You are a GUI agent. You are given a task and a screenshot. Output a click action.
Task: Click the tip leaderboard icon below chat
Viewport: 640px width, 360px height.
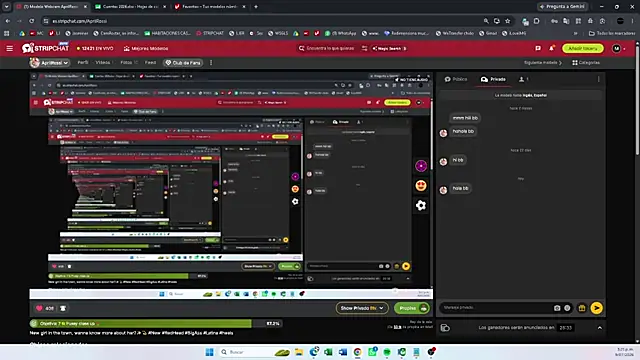(x=445, y=328)
